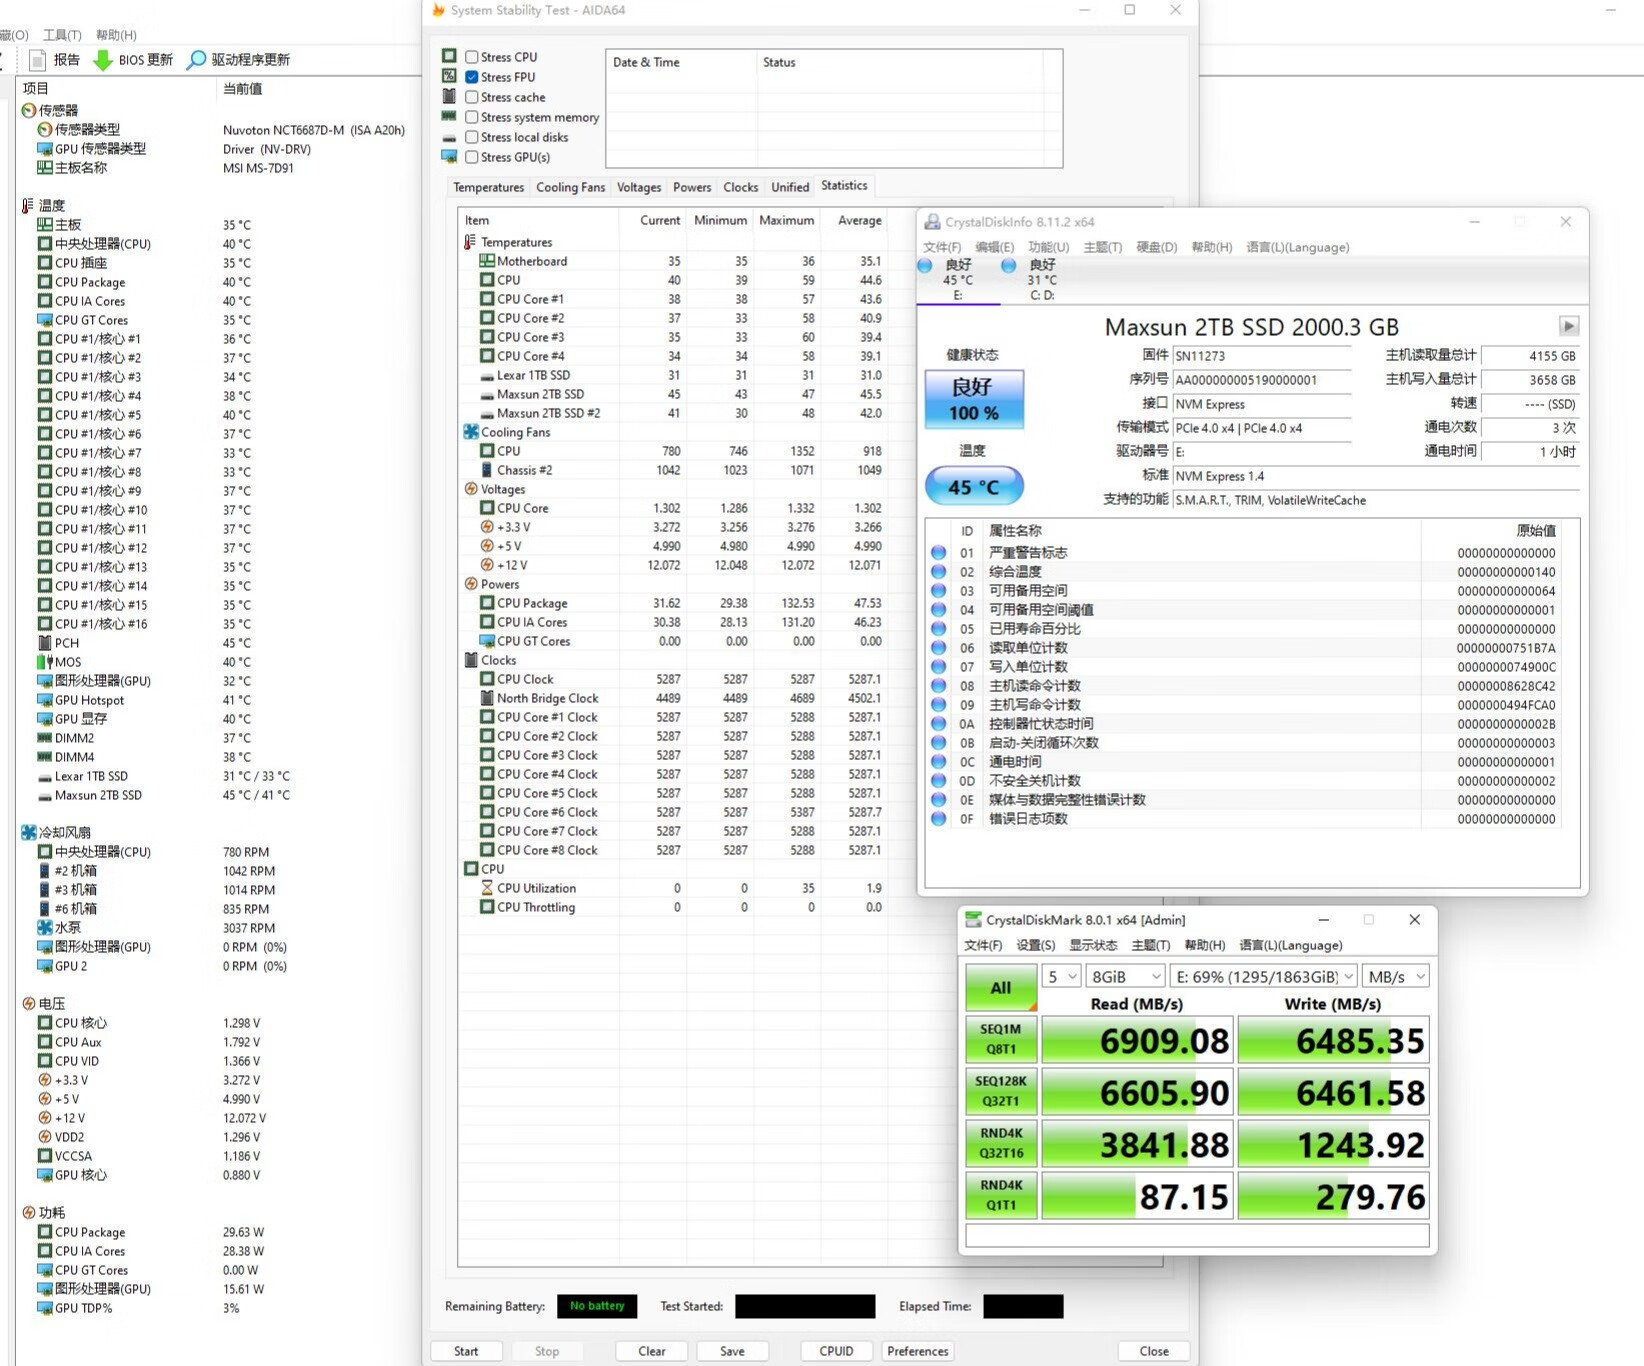Click the 传感器 category icon in tree
This screenshot has width=1644, height=1366.
click(29, 110)
